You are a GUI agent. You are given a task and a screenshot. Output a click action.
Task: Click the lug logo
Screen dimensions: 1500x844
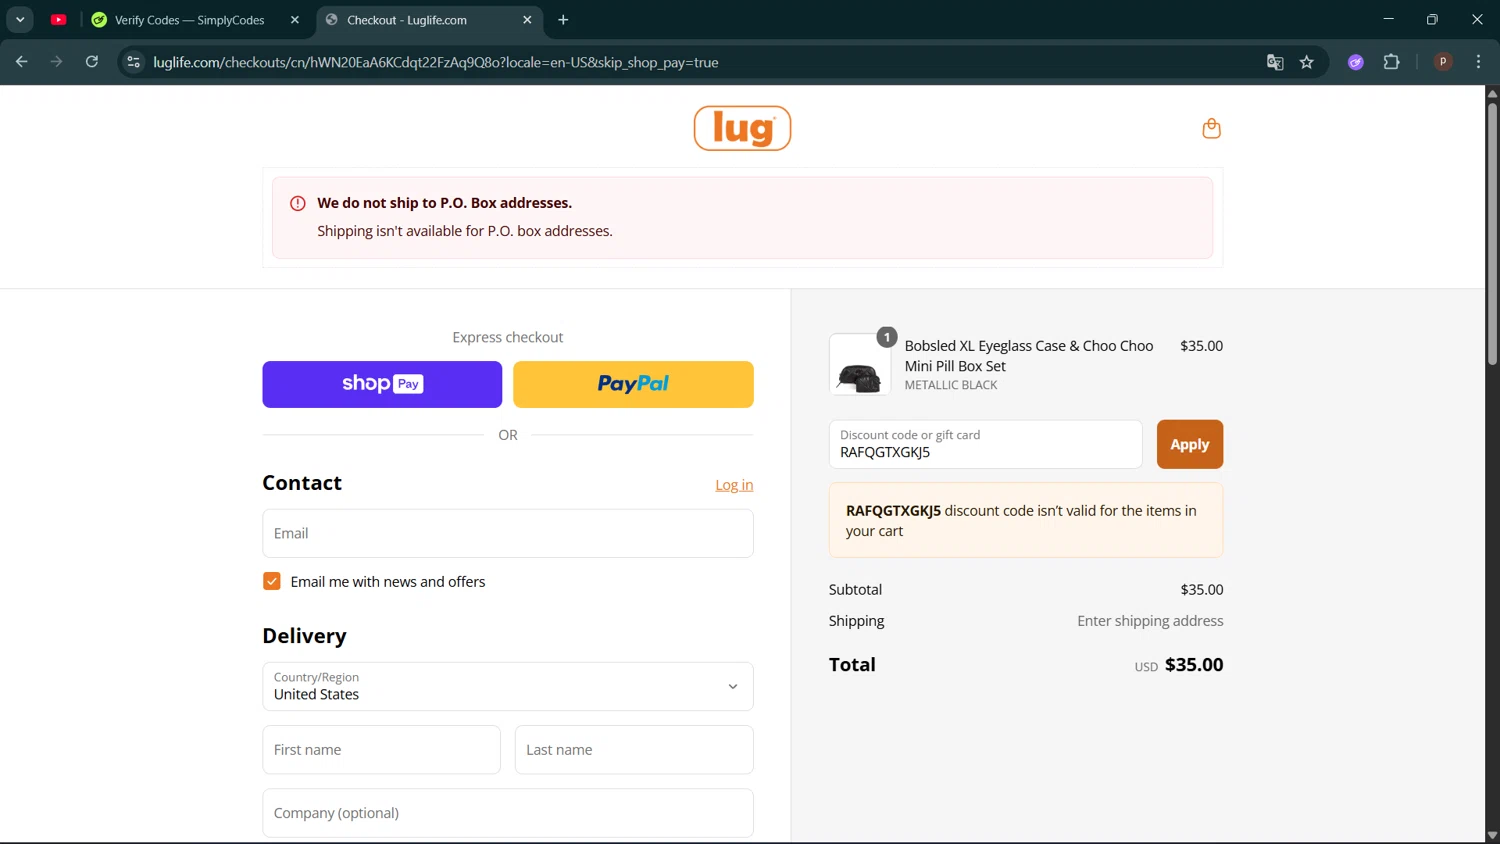[742, 128]
